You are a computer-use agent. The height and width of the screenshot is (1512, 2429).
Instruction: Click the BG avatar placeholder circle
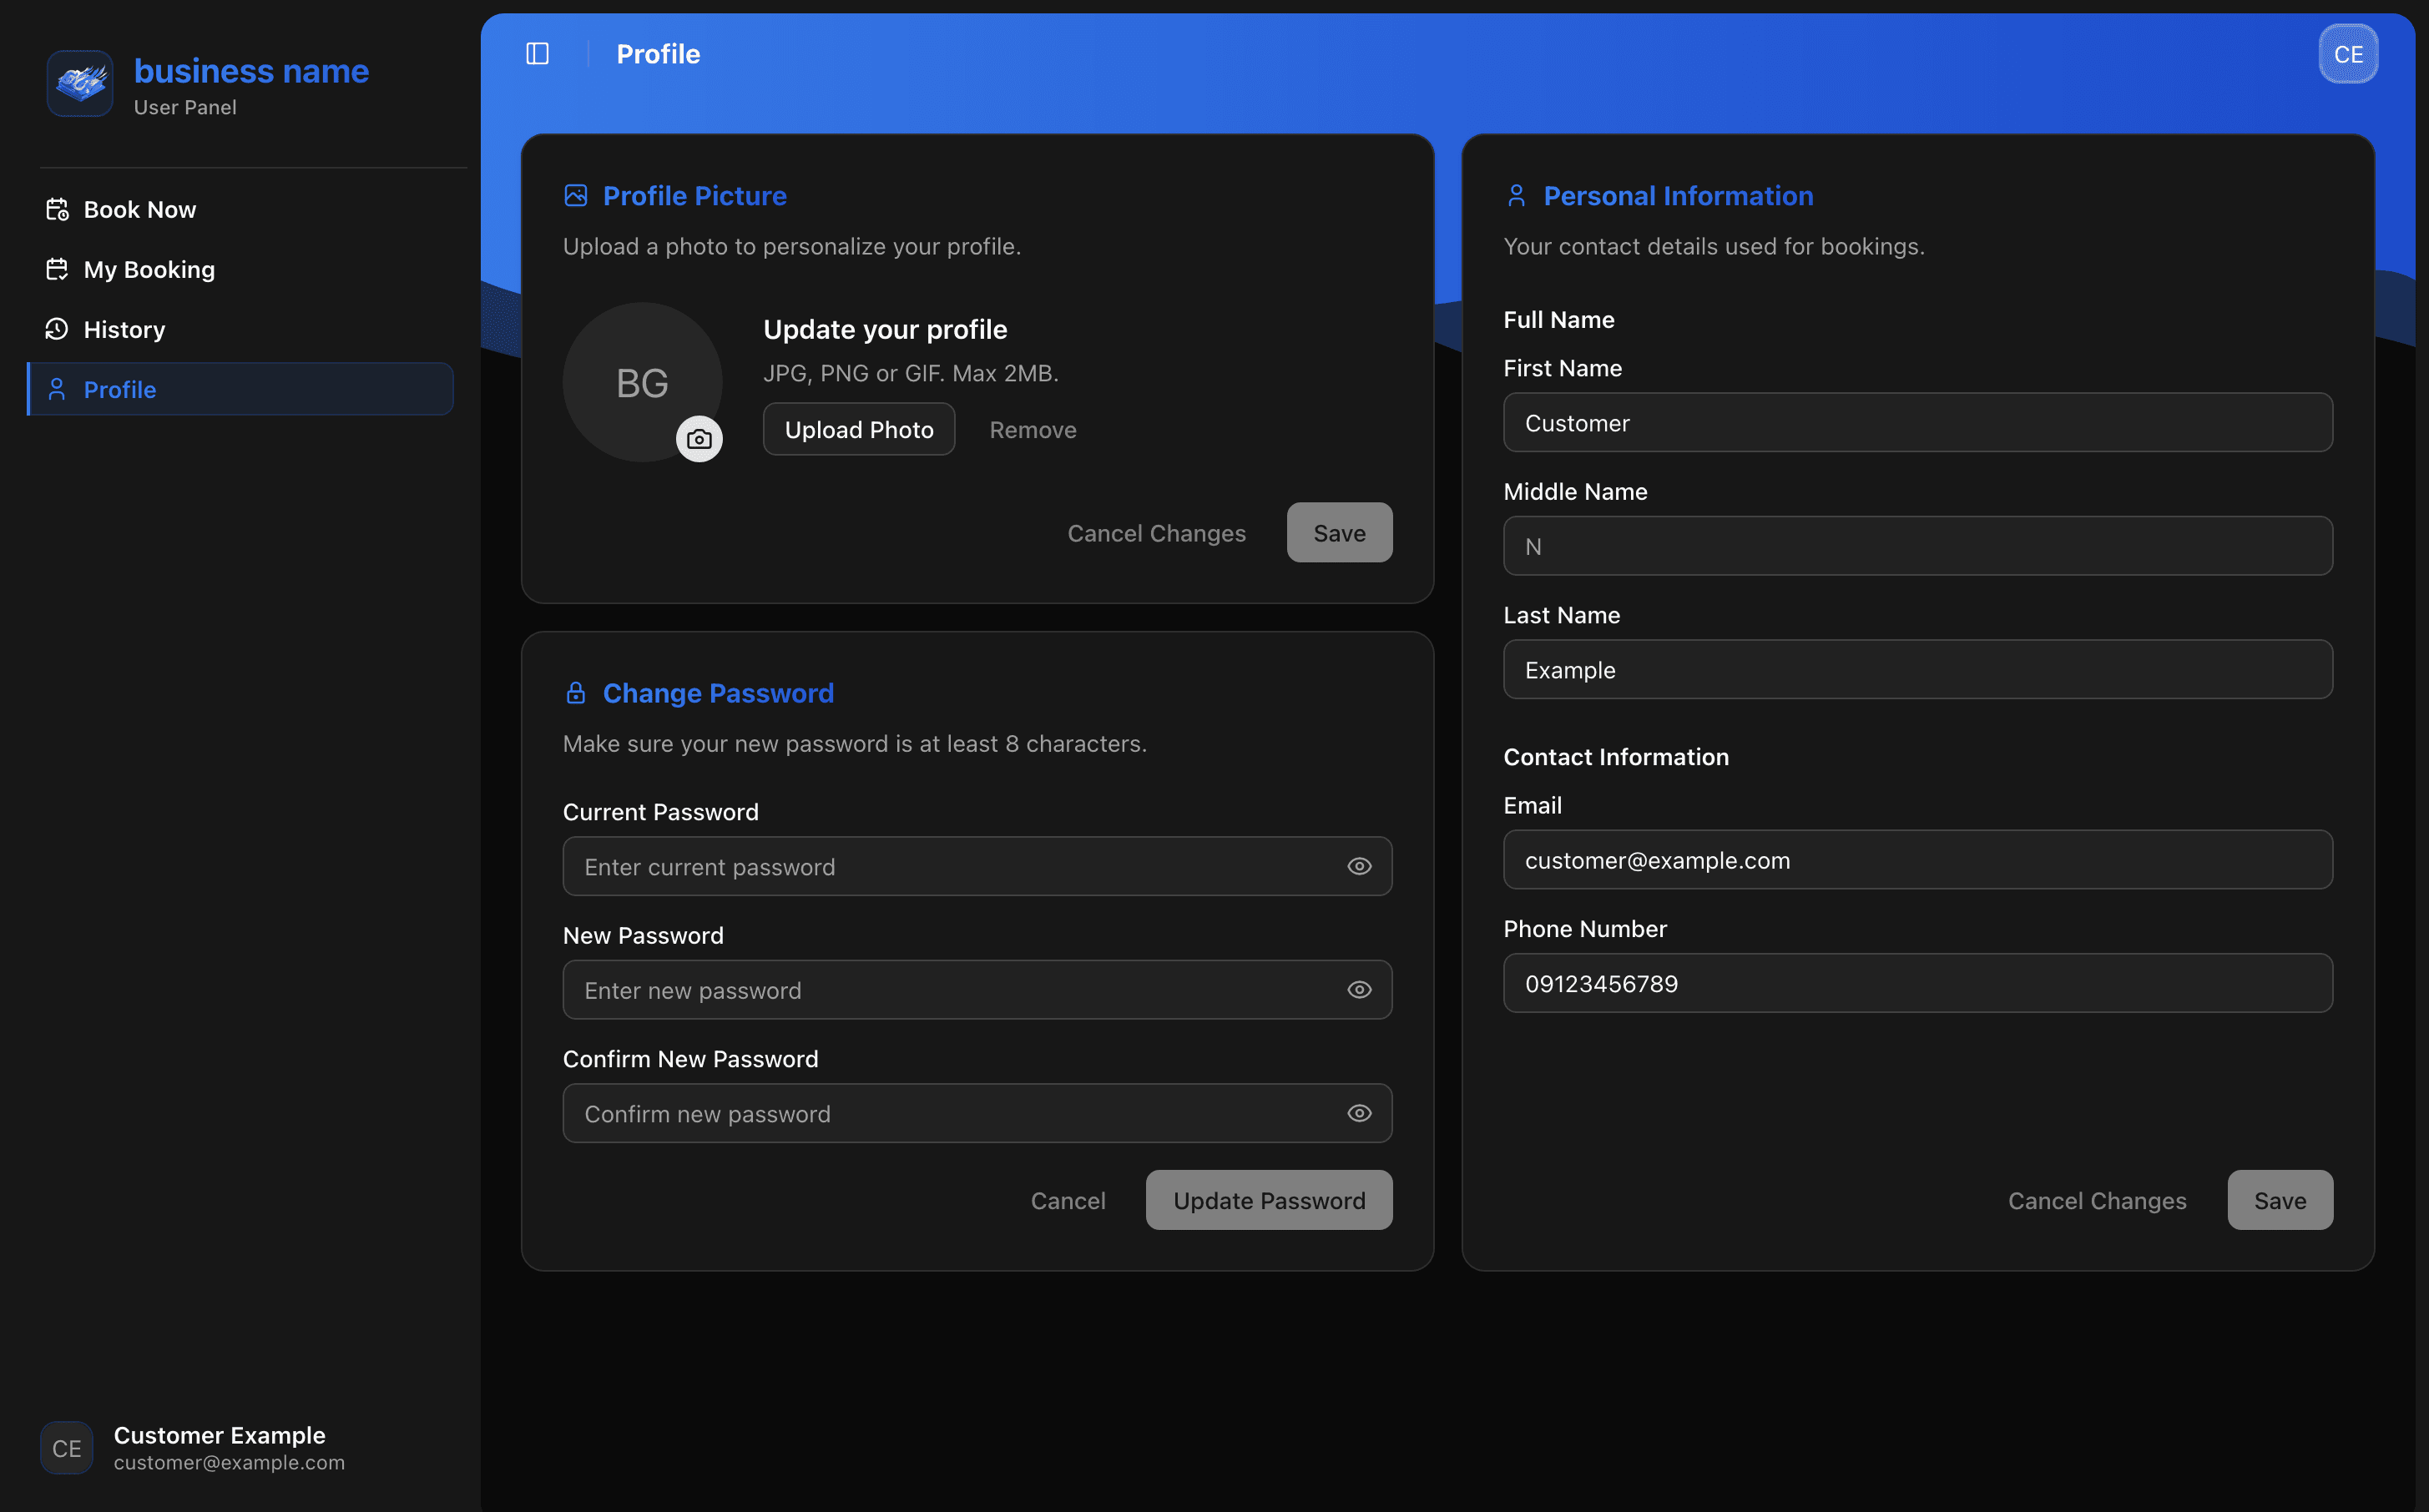642,382
